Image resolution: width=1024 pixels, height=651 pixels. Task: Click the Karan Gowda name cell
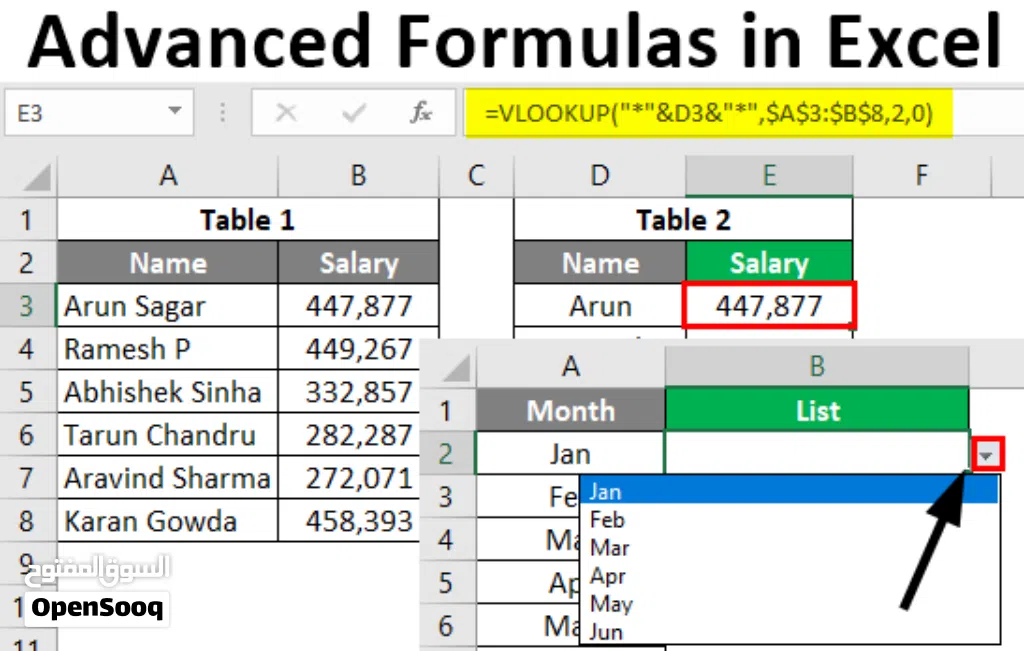[x=168, y=521]
